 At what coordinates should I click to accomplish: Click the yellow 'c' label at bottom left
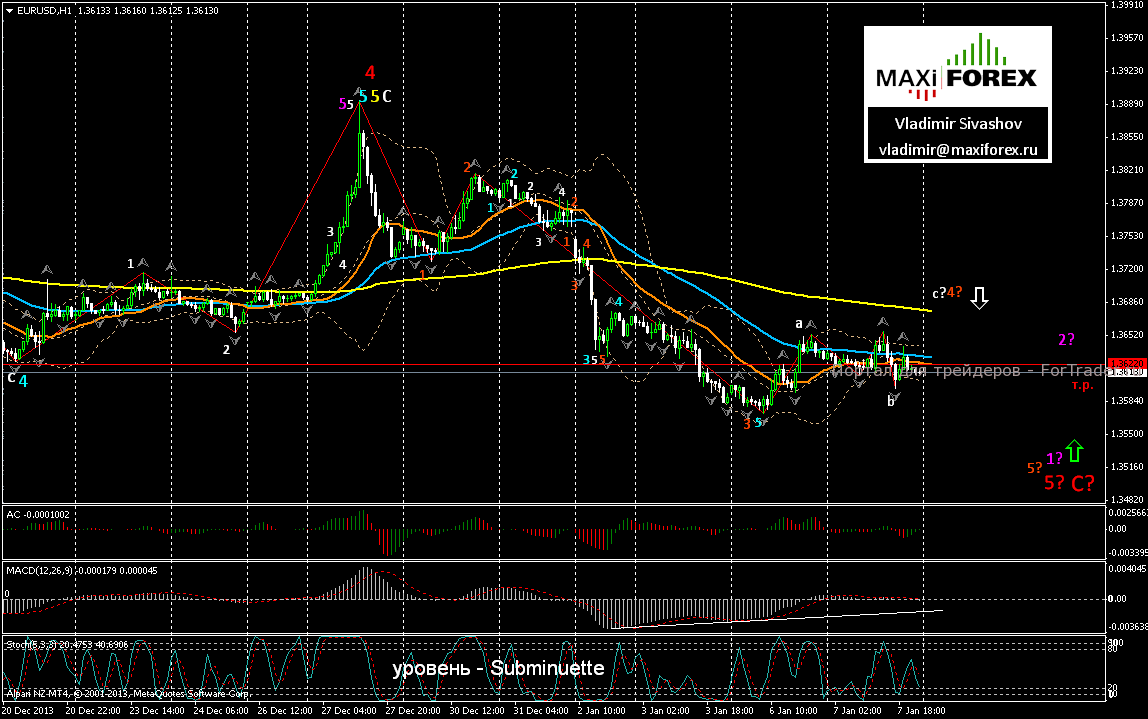coord(11,377)
